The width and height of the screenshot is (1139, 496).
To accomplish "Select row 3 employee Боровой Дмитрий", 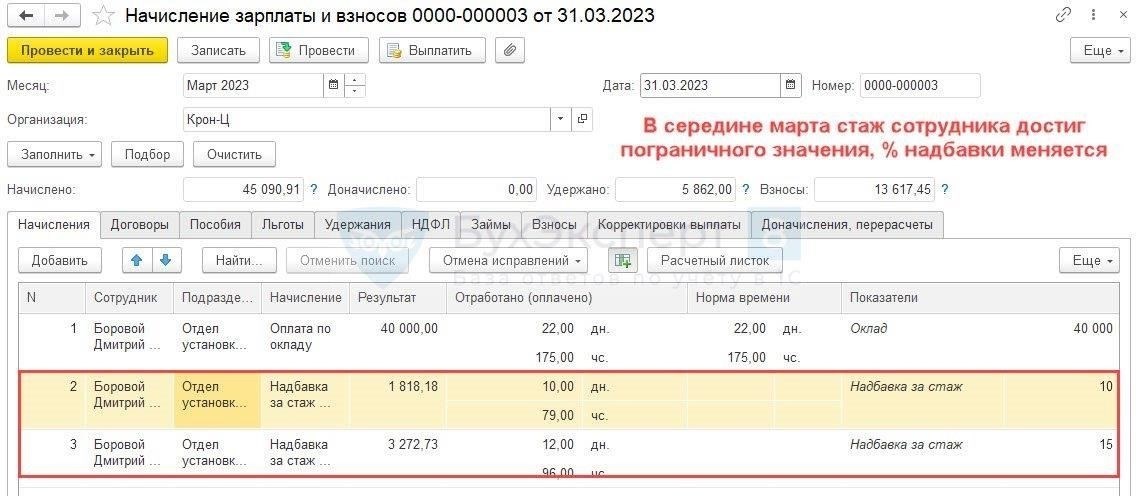I will coord(129,452).
